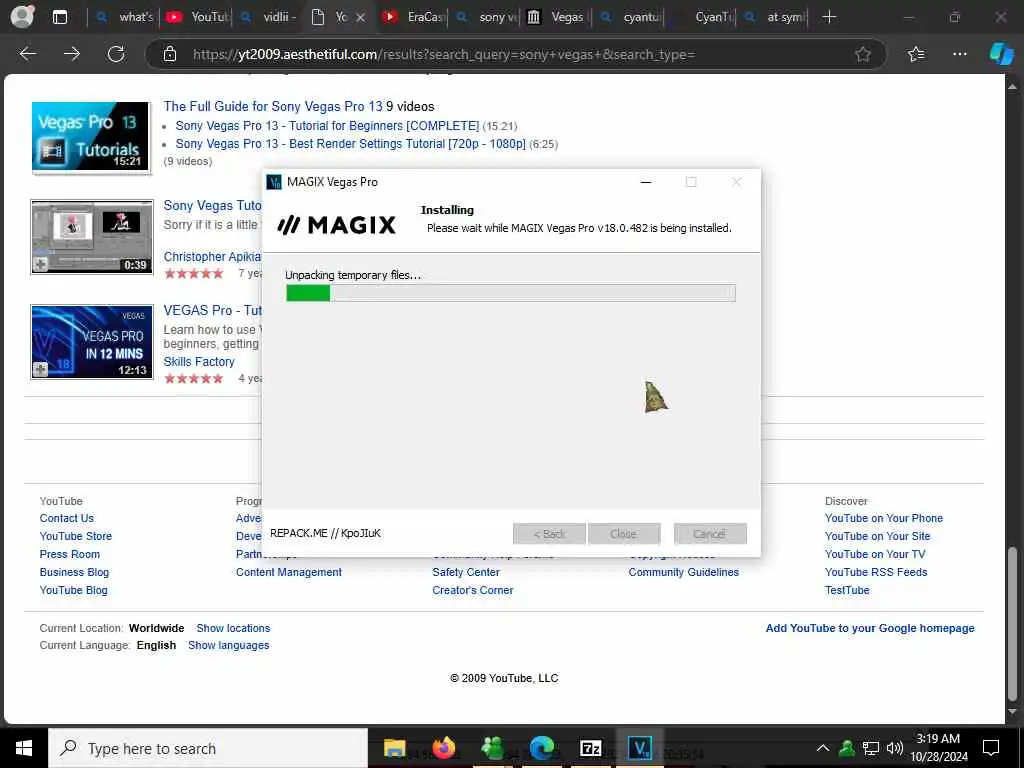Expand Show locations
Viewport: 1024px width, 768px height.
point(233,628)
